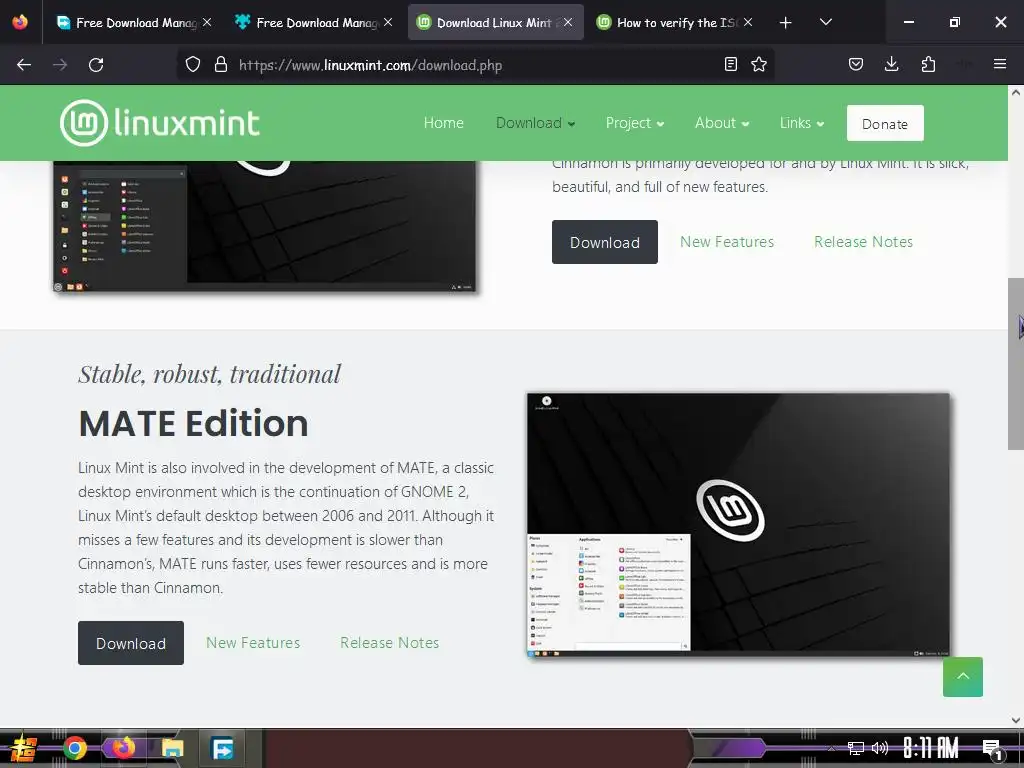The width and height of the screenshot is (1024, 768).
Task: Expand the About navigation dropdown
Action: 722,123
